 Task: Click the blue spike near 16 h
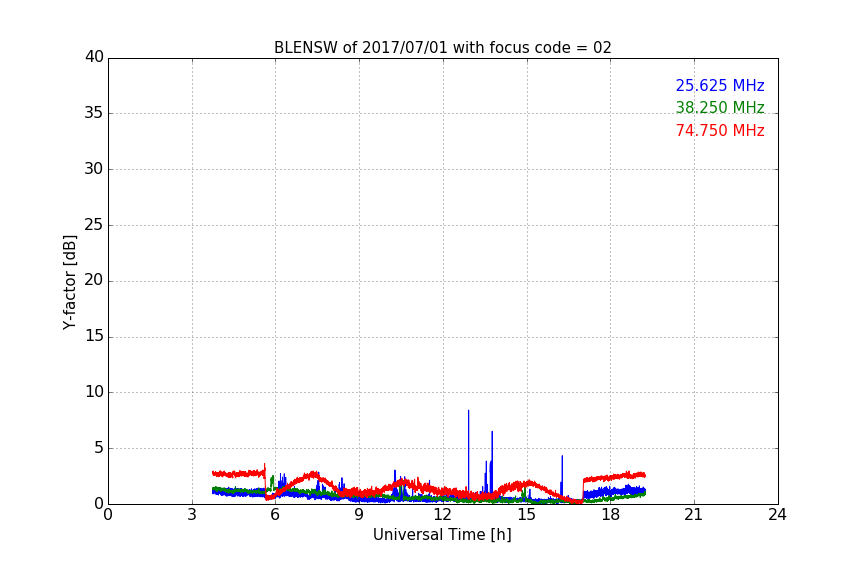[562, 475]
